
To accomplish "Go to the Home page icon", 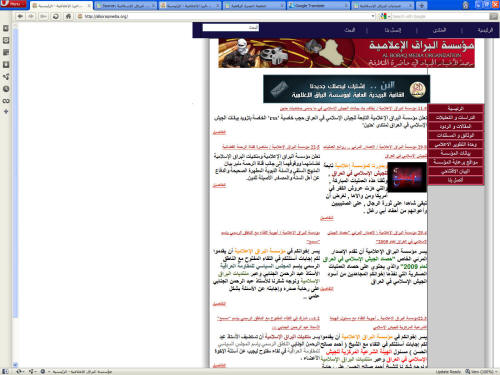I will coord(68,16).
